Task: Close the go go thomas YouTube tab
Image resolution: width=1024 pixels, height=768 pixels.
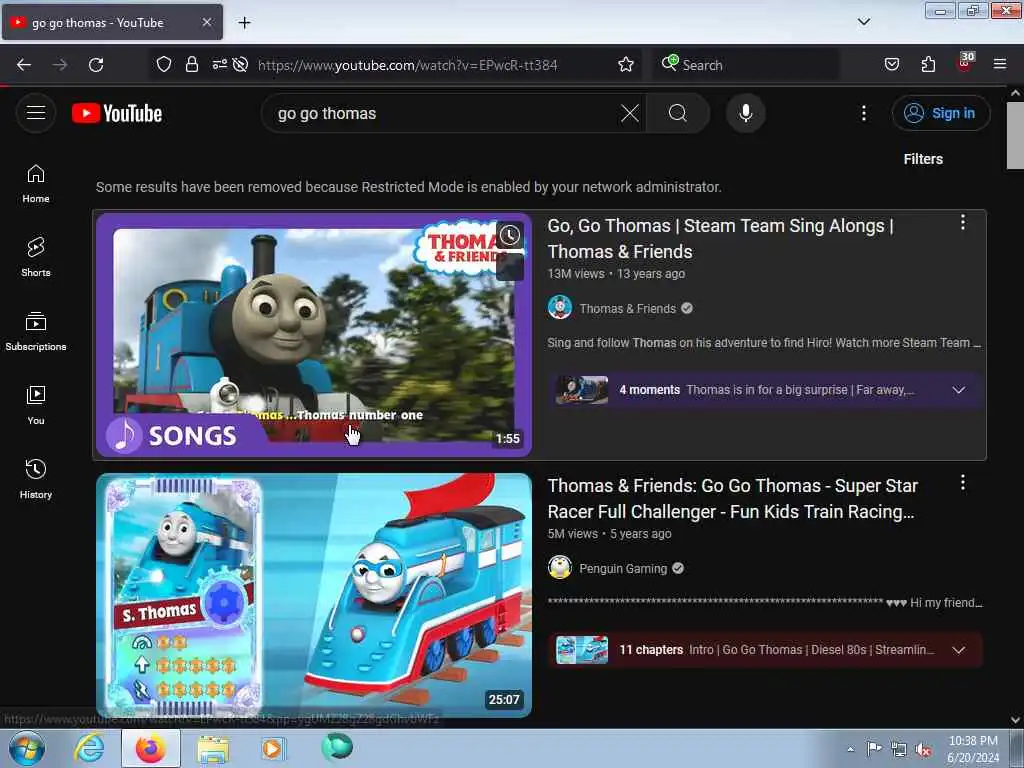Action: (206, 22)
